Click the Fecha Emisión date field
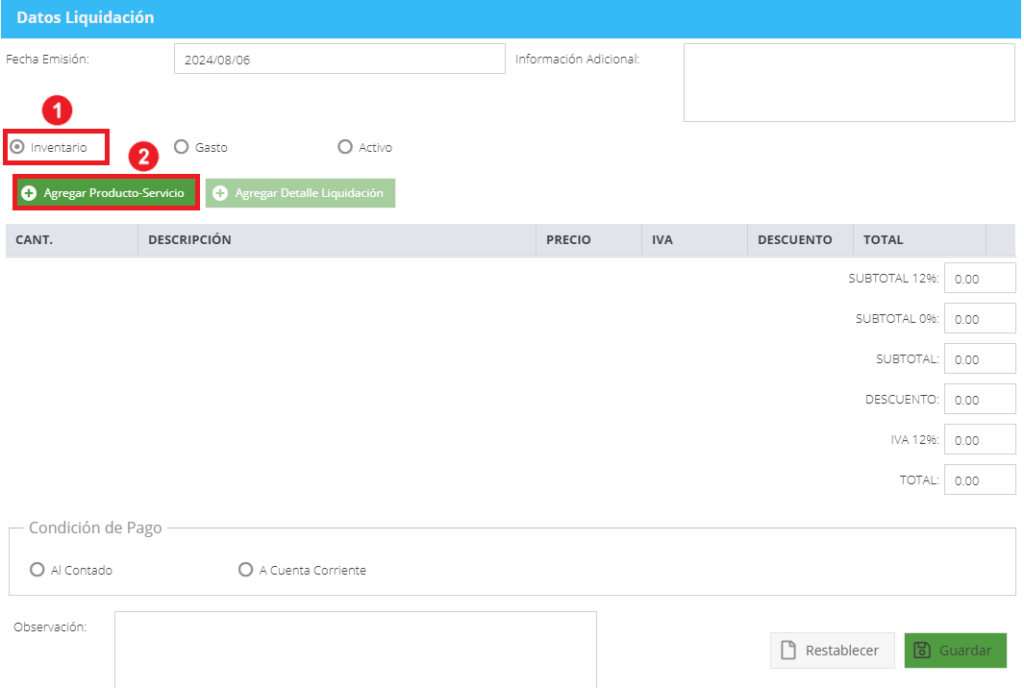This screenshot has width=1024, height=688. click(x=340, y=59)
